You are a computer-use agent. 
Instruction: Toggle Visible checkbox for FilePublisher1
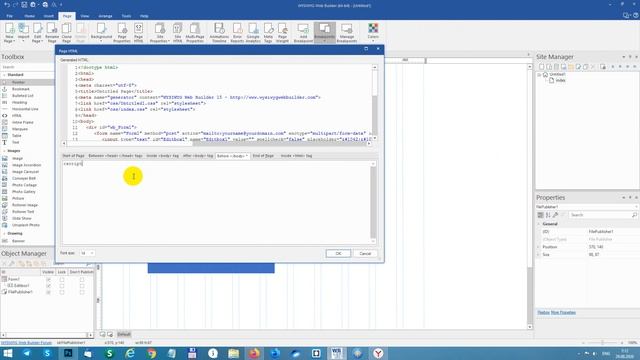49,292
